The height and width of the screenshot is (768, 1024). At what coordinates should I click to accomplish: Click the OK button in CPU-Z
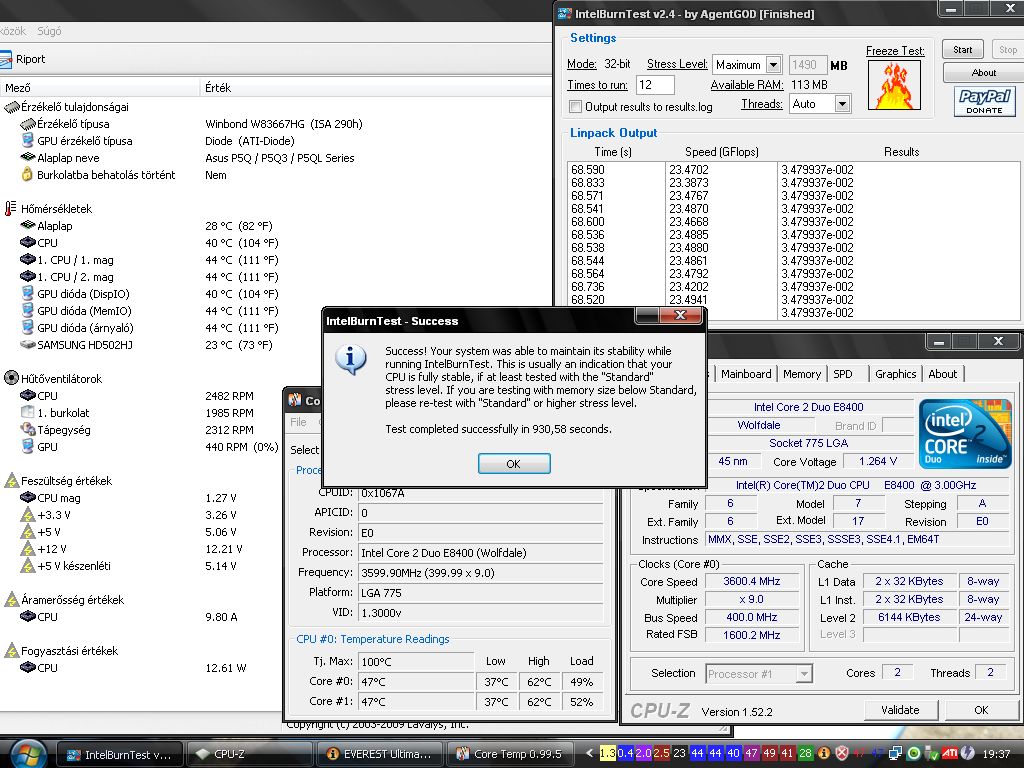[x=981, y=710]
